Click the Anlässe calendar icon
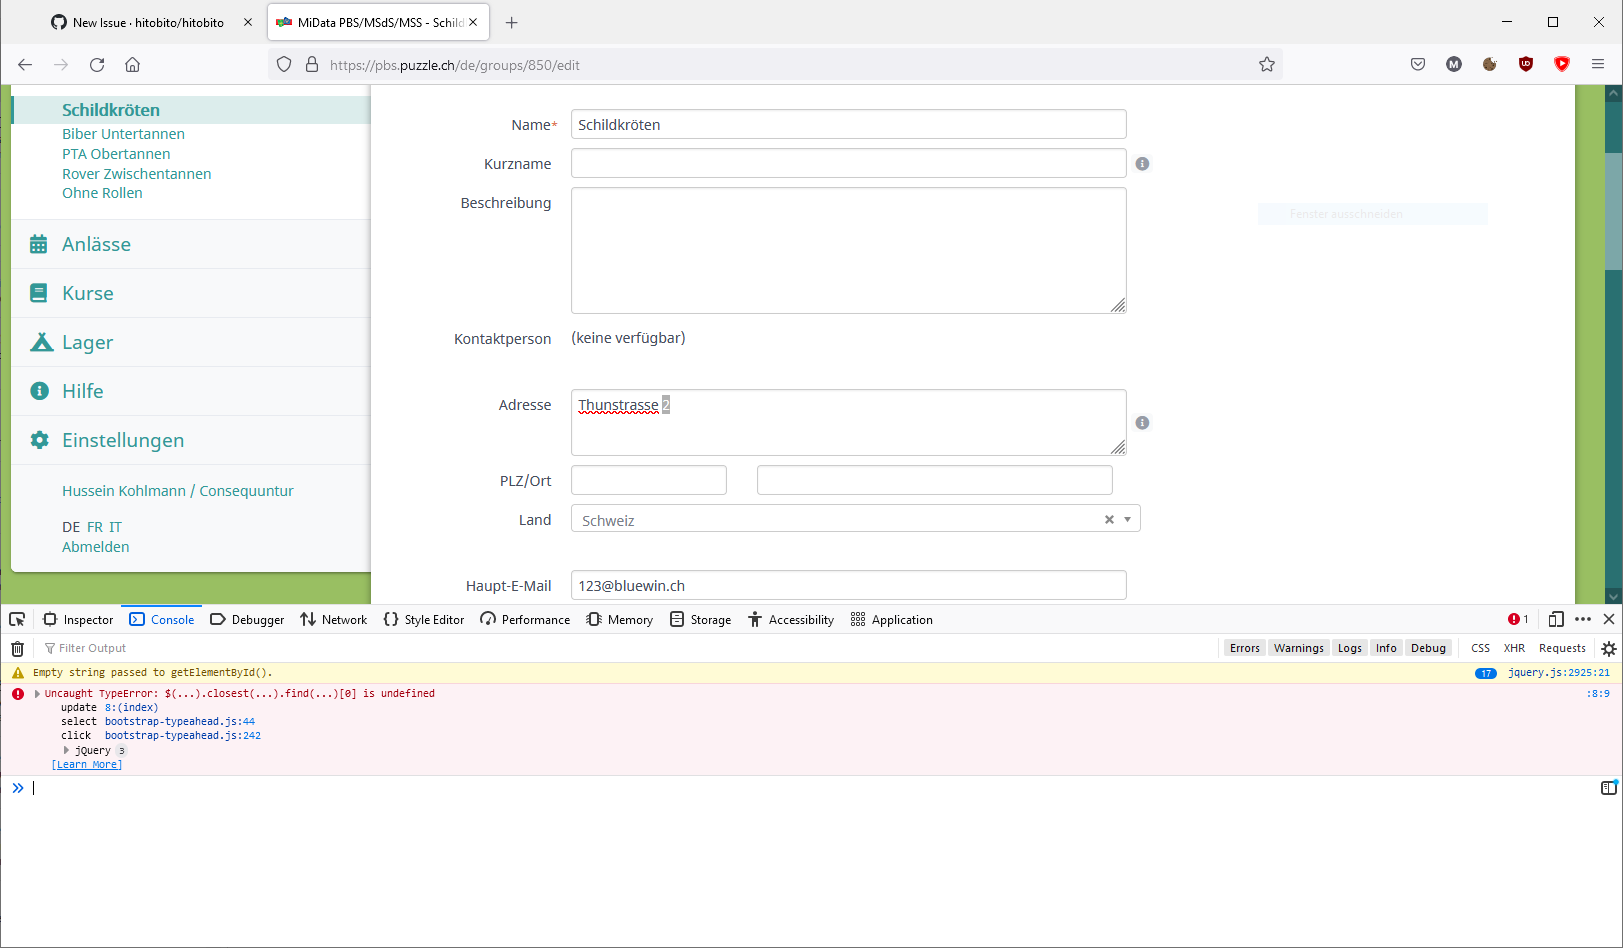1623x948 pixels. click(x=39, y=243)
